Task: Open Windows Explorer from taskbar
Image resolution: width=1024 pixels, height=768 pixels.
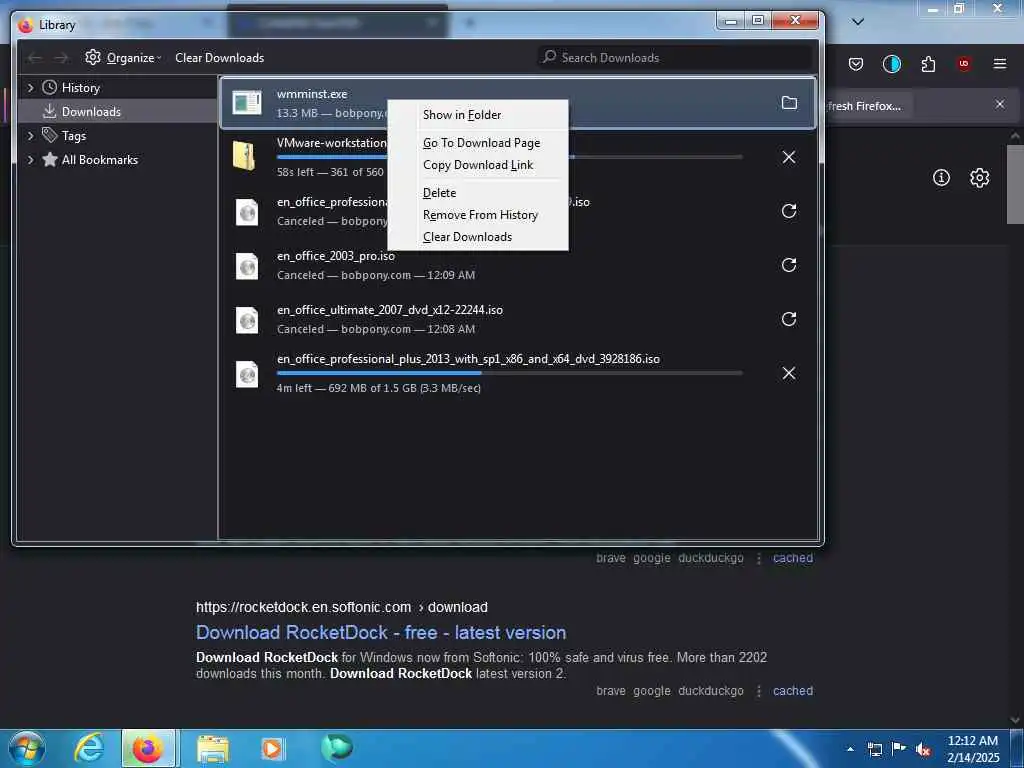Action: [212, 748]
